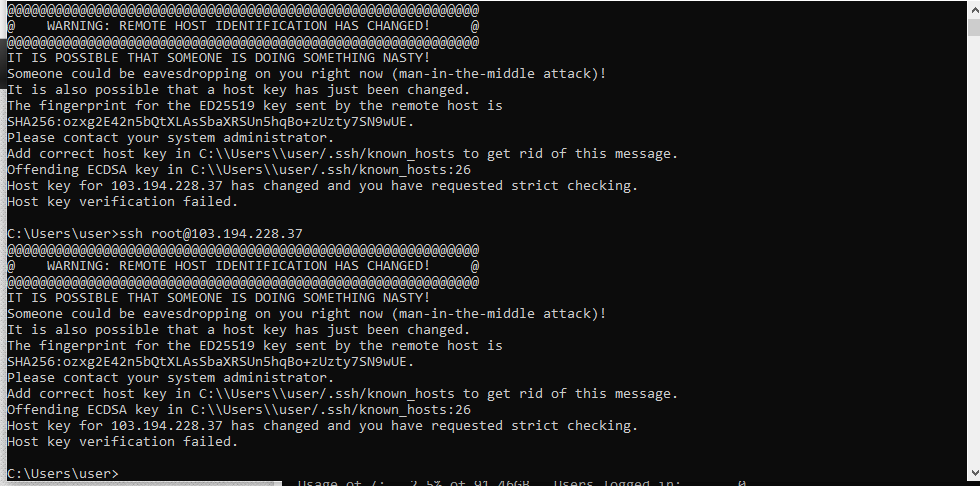Click the second SHA256 fingerprint line
980x486 pixels.
[x=211, y=362]
